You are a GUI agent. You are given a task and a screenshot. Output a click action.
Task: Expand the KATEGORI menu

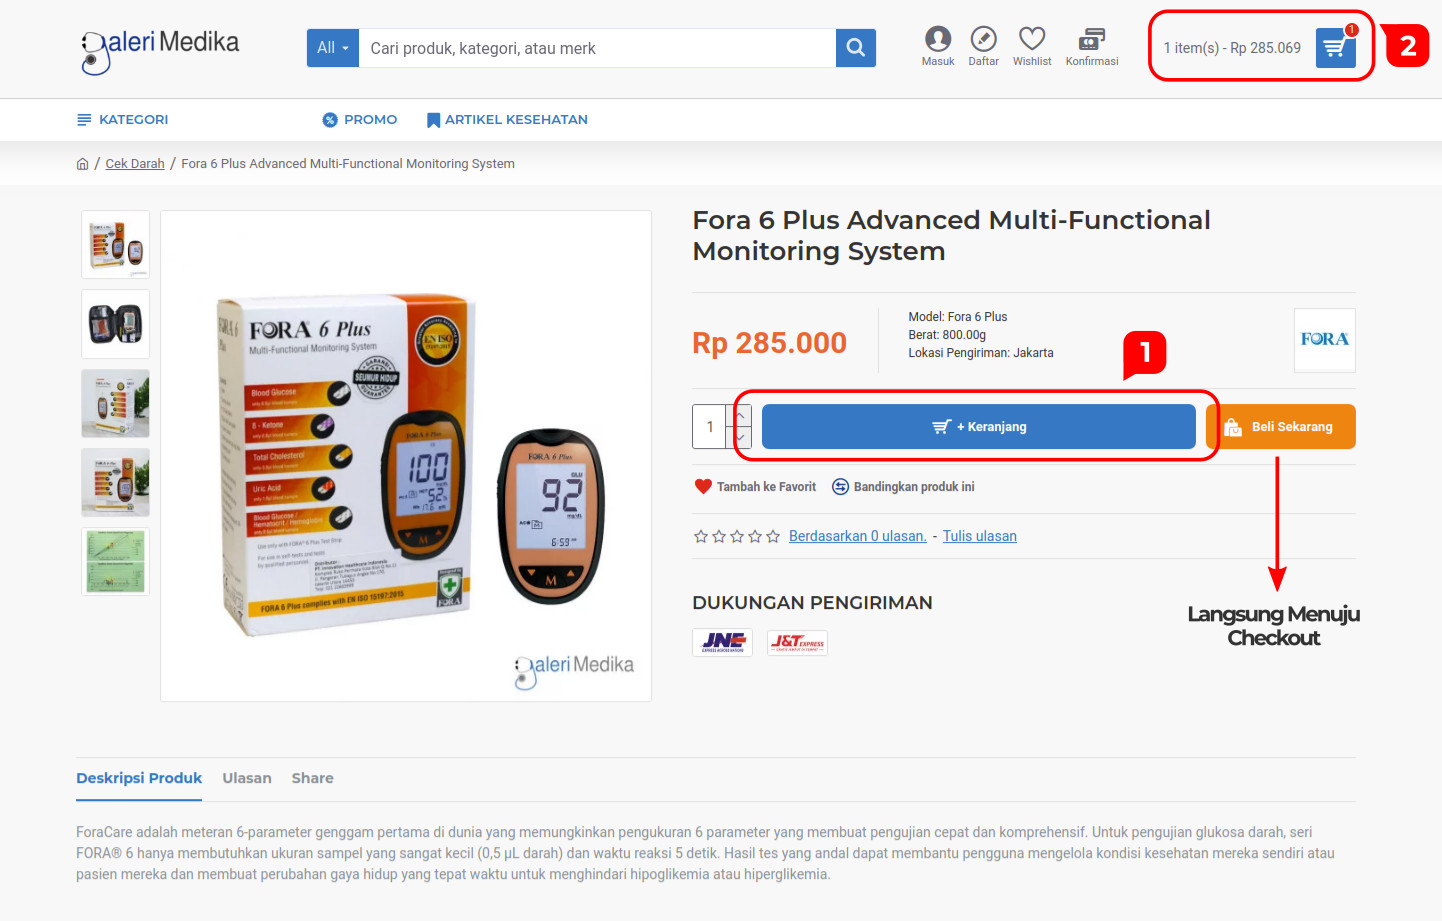pos(123,120)
